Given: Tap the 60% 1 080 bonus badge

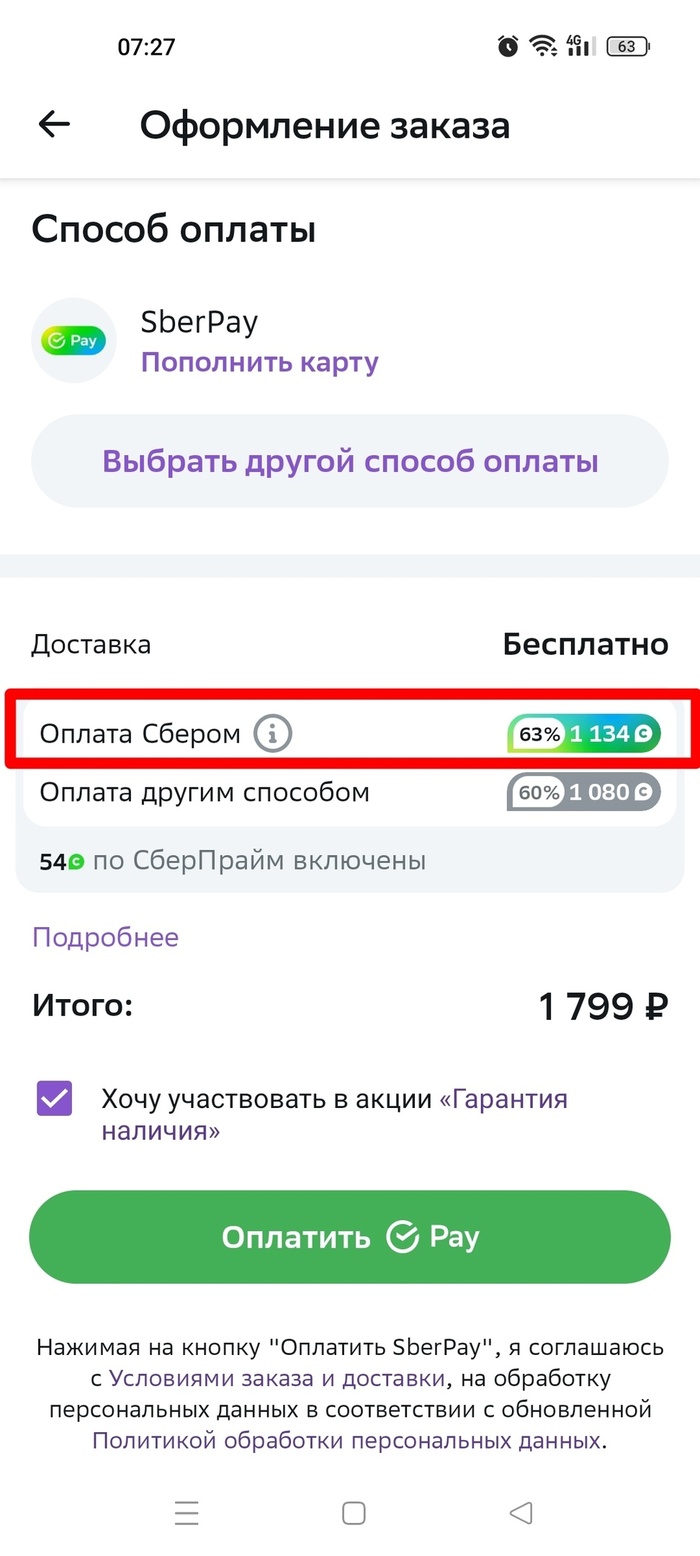Looking at the screenshot, I should pyautogui.click(x=584, y=792).
